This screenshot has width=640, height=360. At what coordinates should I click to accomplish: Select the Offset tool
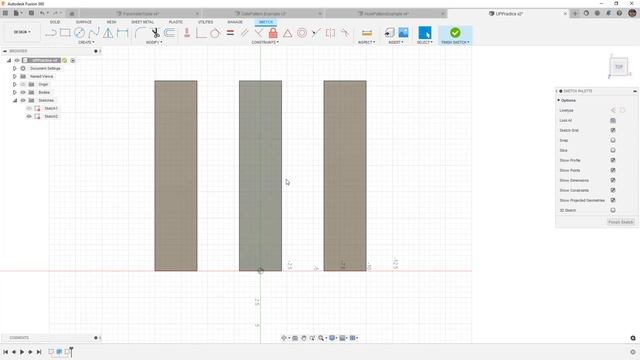click(x=170, y=33)
